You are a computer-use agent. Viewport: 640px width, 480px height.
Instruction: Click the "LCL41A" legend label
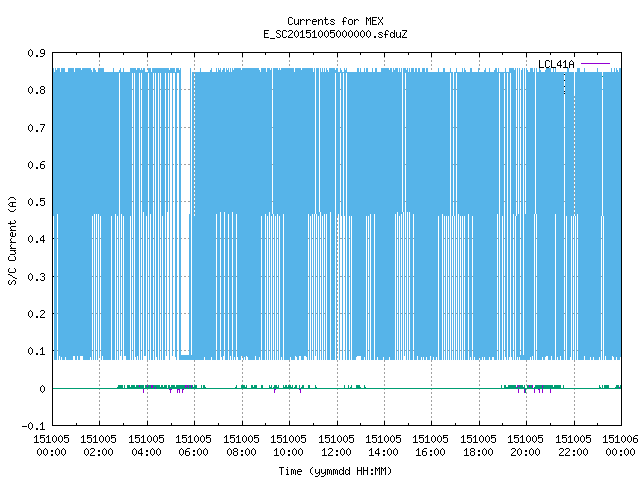[x=556, y=64]
